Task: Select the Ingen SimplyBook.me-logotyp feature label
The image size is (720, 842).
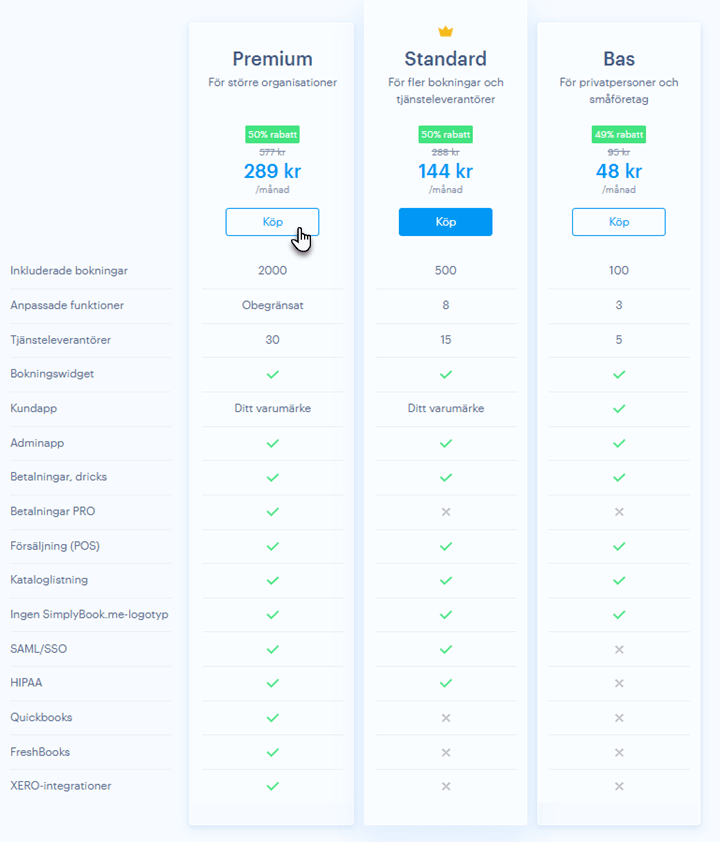Action: (89, 614)
